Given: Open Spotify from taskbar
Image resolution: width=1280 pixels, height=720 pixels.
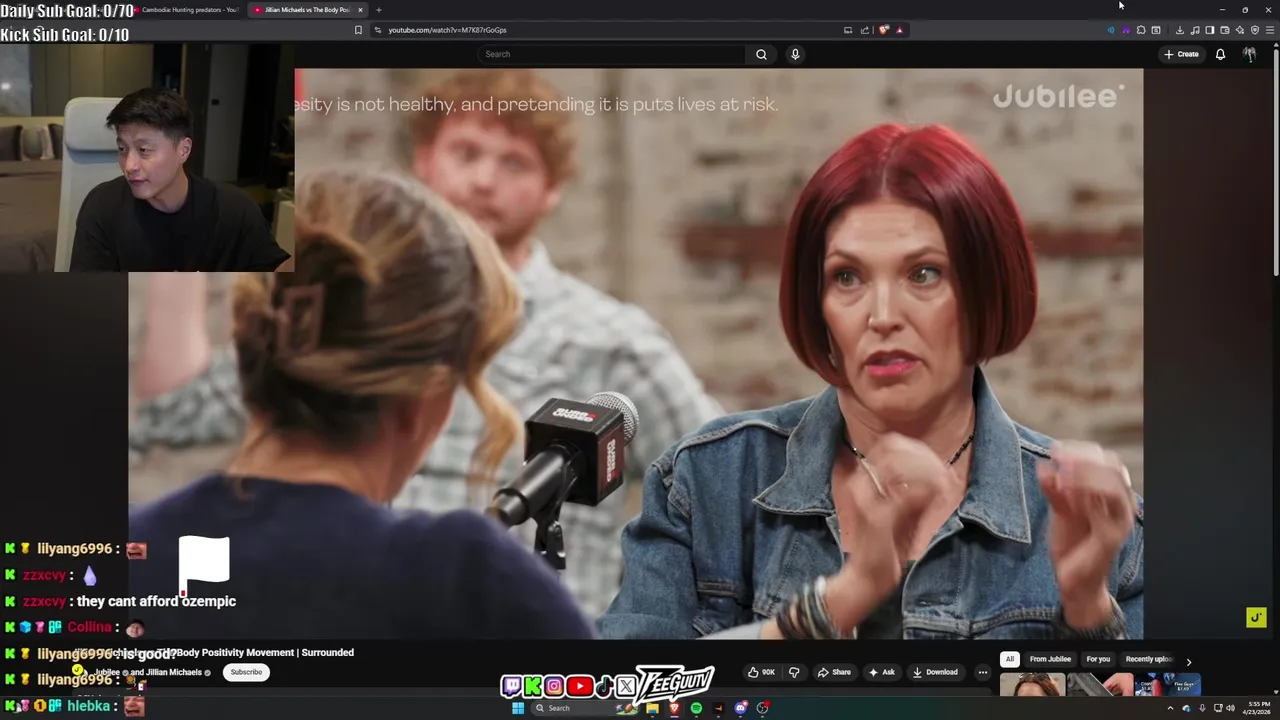Looking at the screenshot, I should [x=696, y=708].
